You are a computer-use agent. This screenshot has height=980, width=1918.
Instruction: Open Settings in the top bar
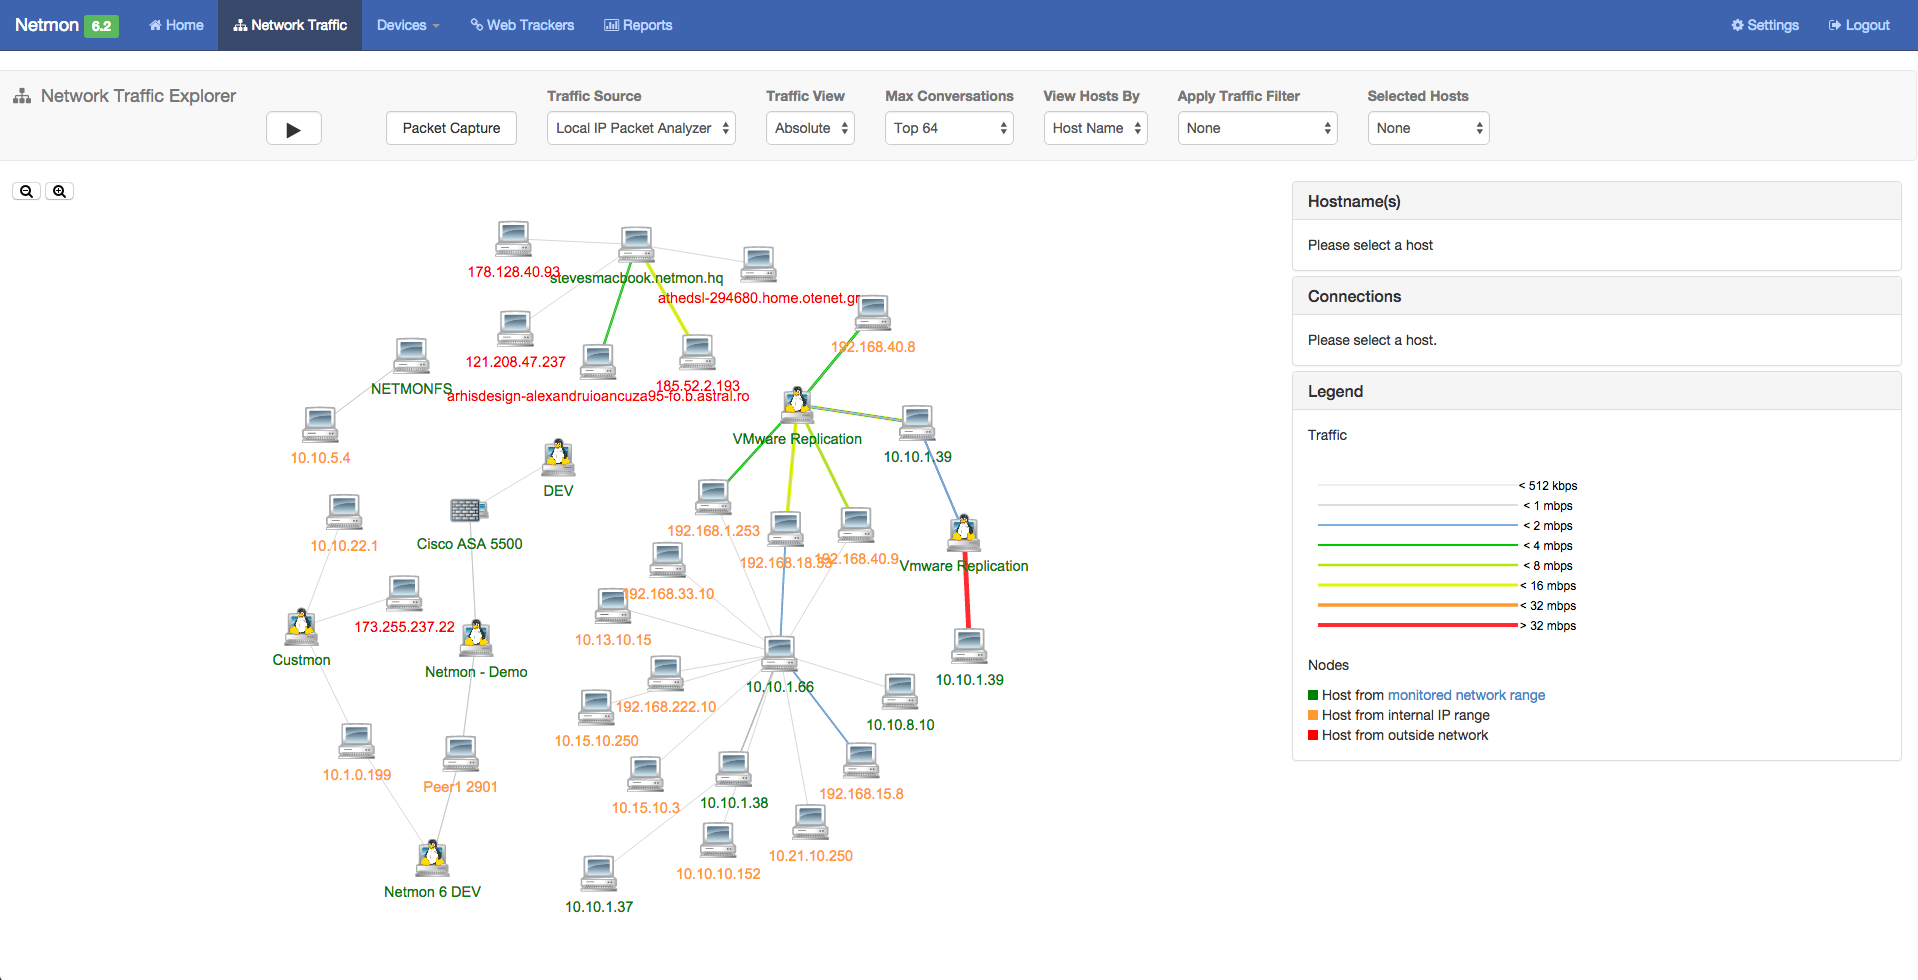point(1765,25)
